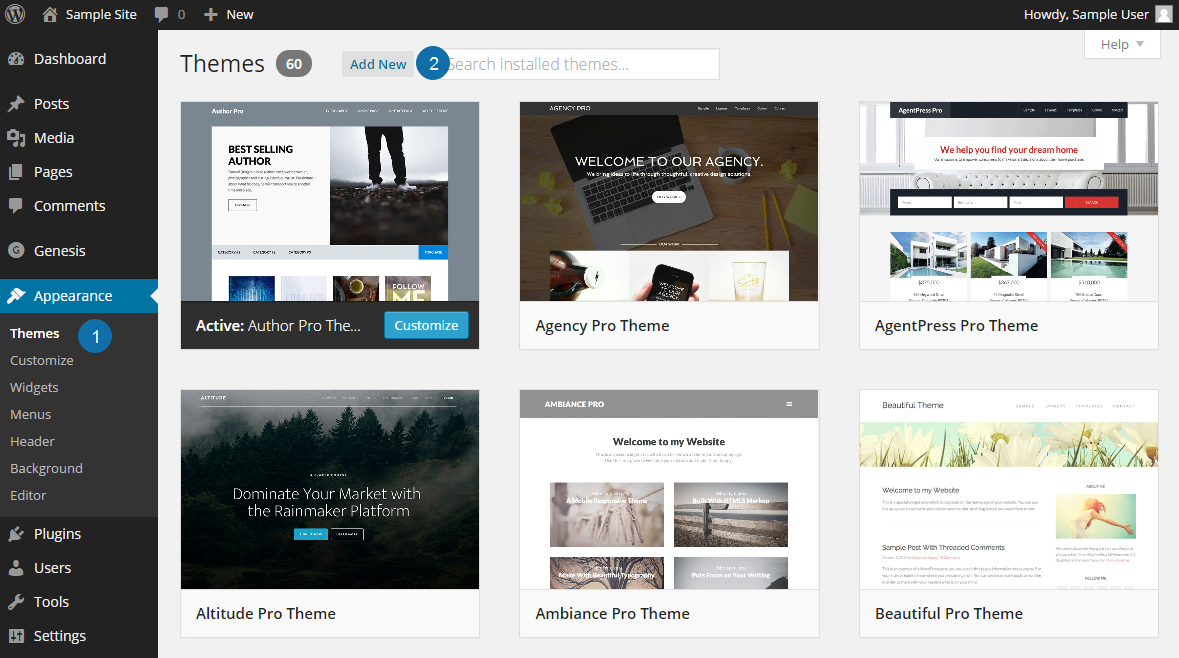
Task: Click the Pages icon in sidebar
Action: pos(16,171)
